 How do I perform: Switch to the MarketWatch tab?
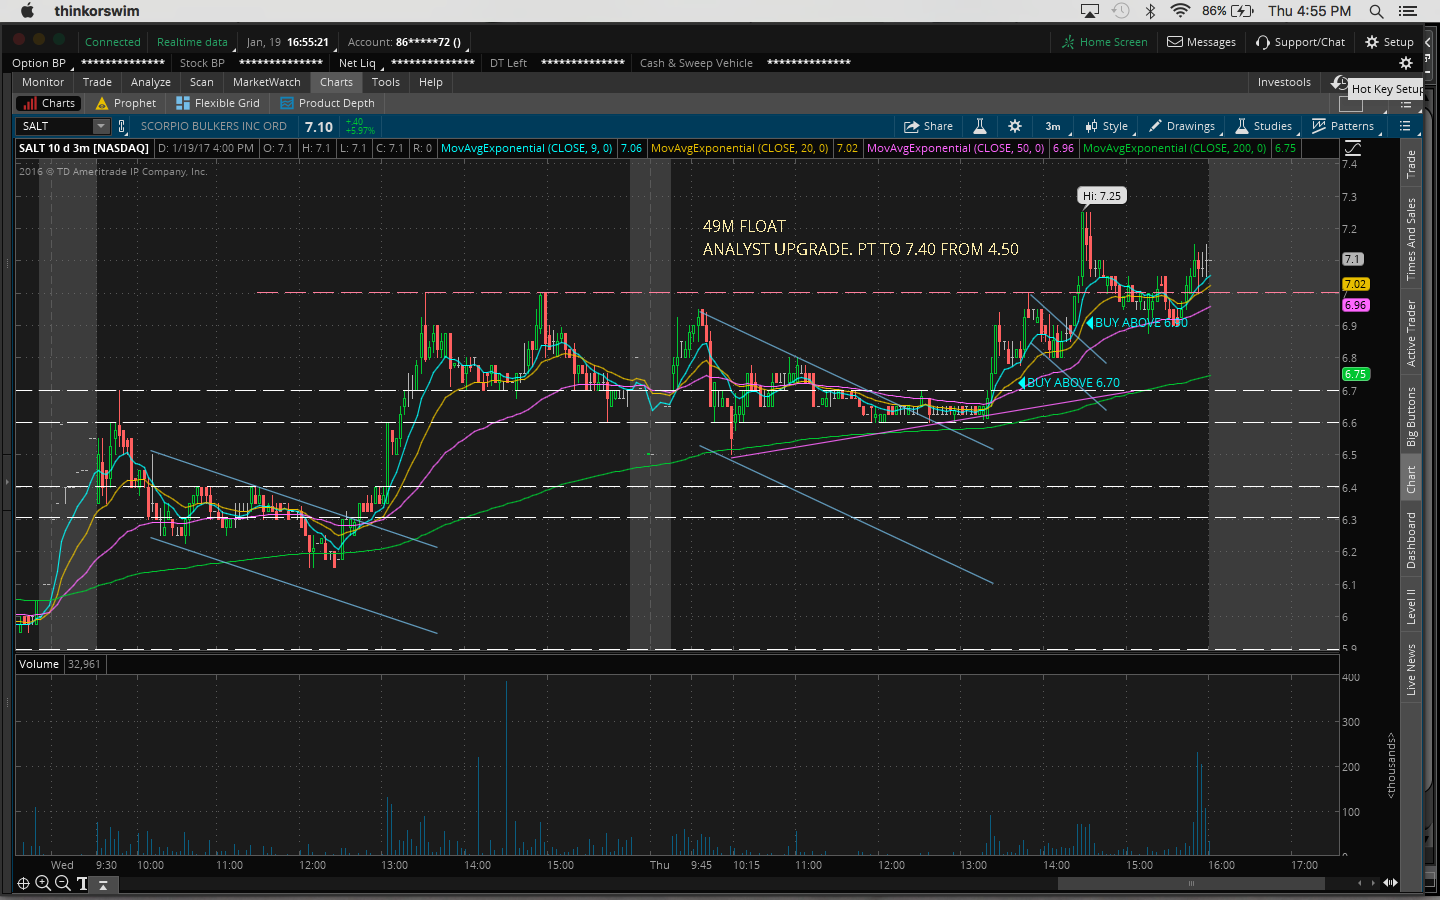tap(266, 82)
